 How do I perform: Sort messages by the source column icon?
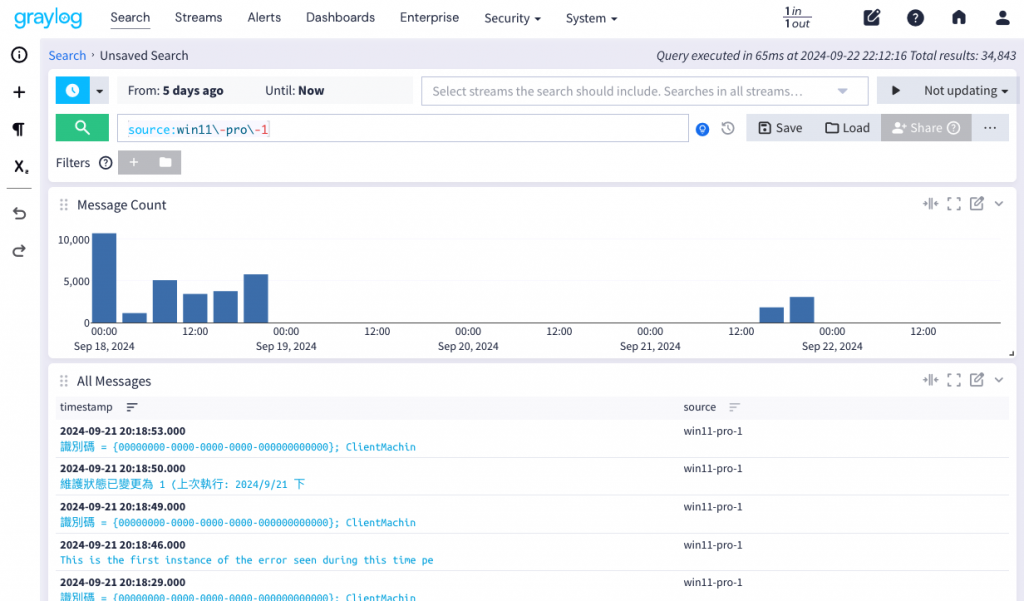[734, 407]
